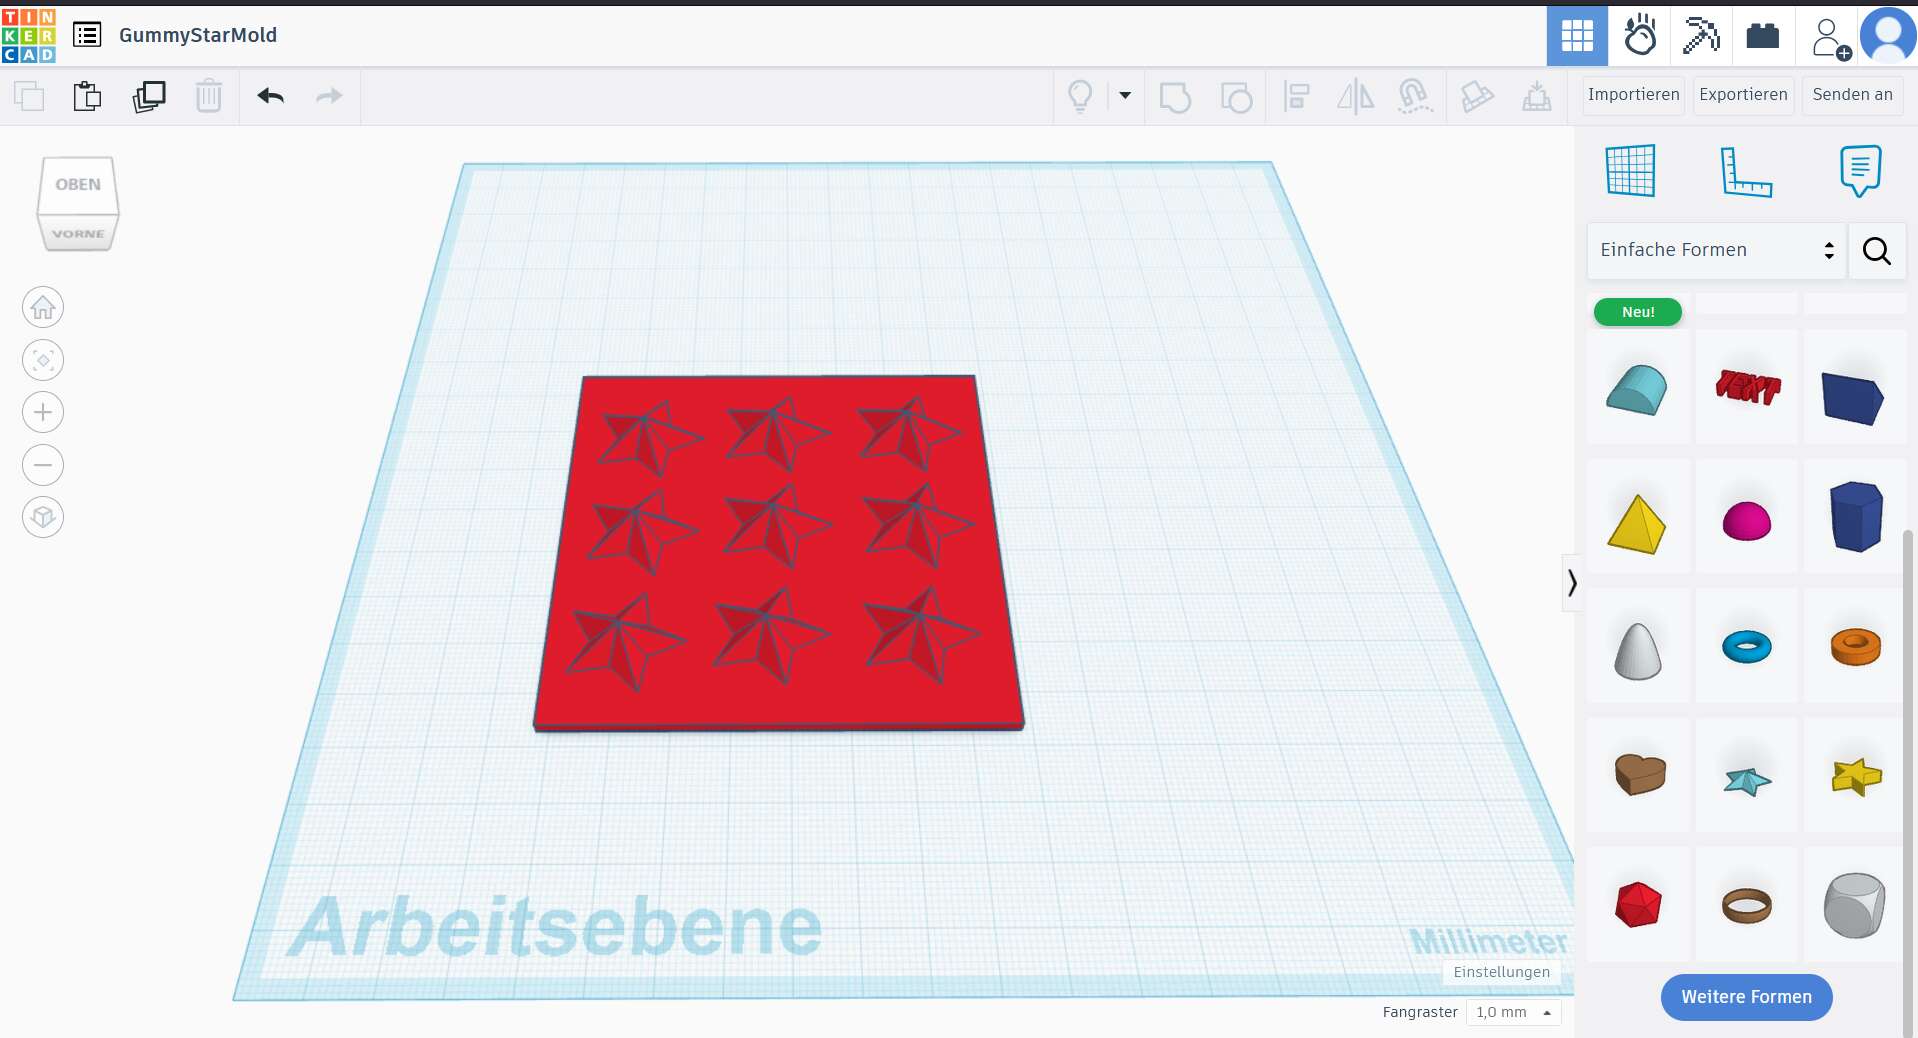Copy the selection with Copy icon
This screenshot has width=1918, height=1038.
tap(29, 96)
